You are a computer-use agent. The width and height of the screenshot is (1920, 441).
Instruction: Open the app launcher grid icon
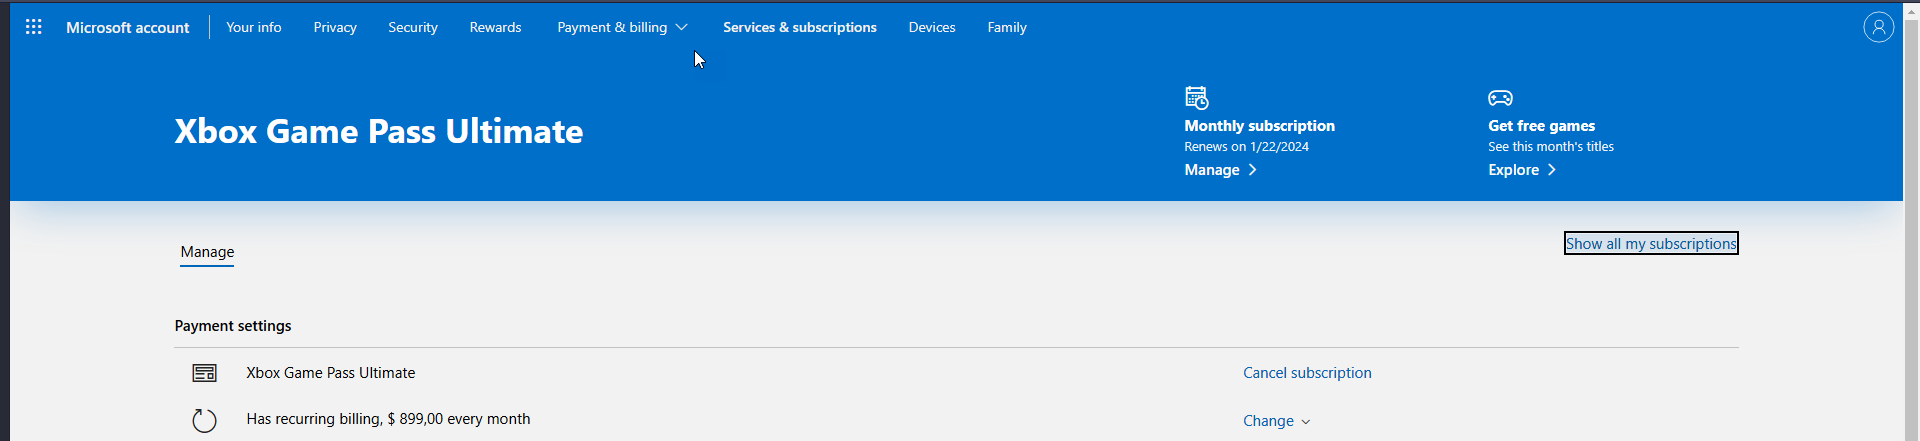tap(33, 27)
